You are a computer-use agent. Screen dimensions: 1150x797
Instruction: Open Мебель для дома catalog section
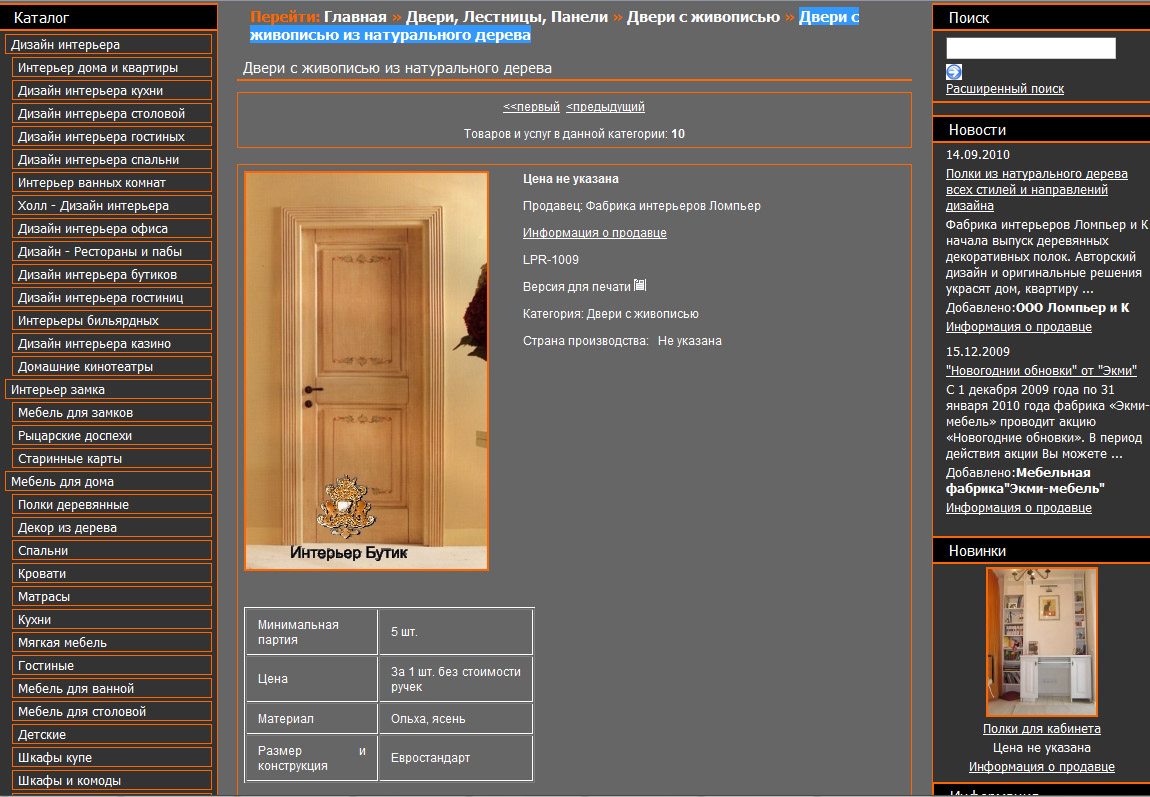pos(109,481)
